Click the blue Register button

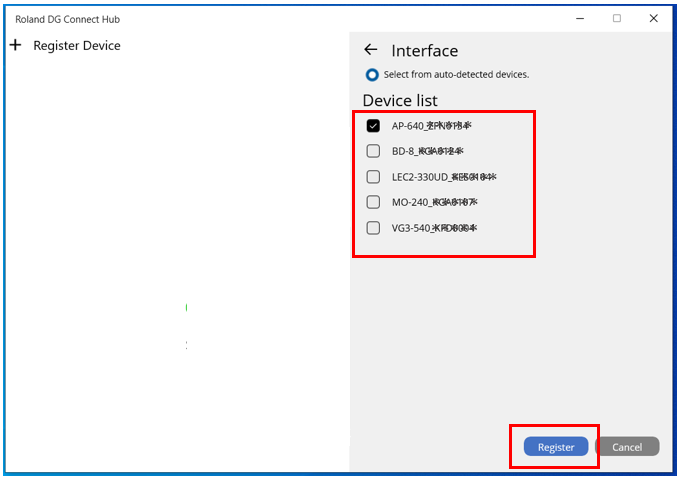coord(556,447)
